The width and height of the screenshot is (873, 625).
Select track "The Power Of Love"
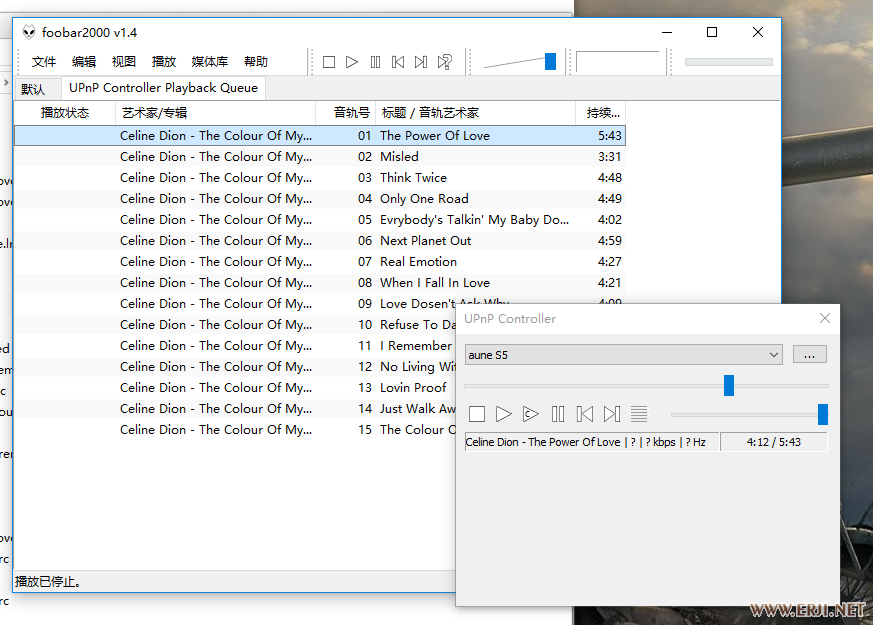coord(320,136)
